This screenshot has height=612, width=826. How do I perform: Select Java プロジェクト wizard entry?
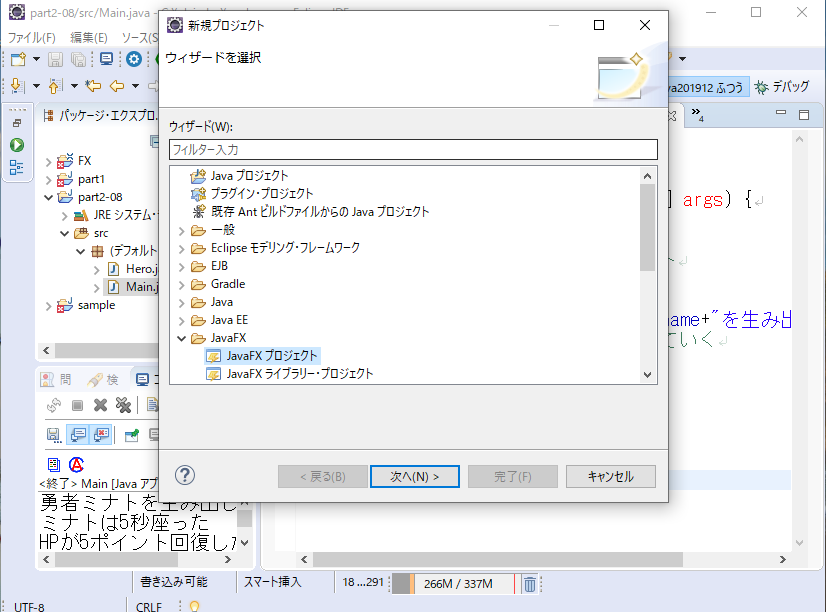coord(240,175)
